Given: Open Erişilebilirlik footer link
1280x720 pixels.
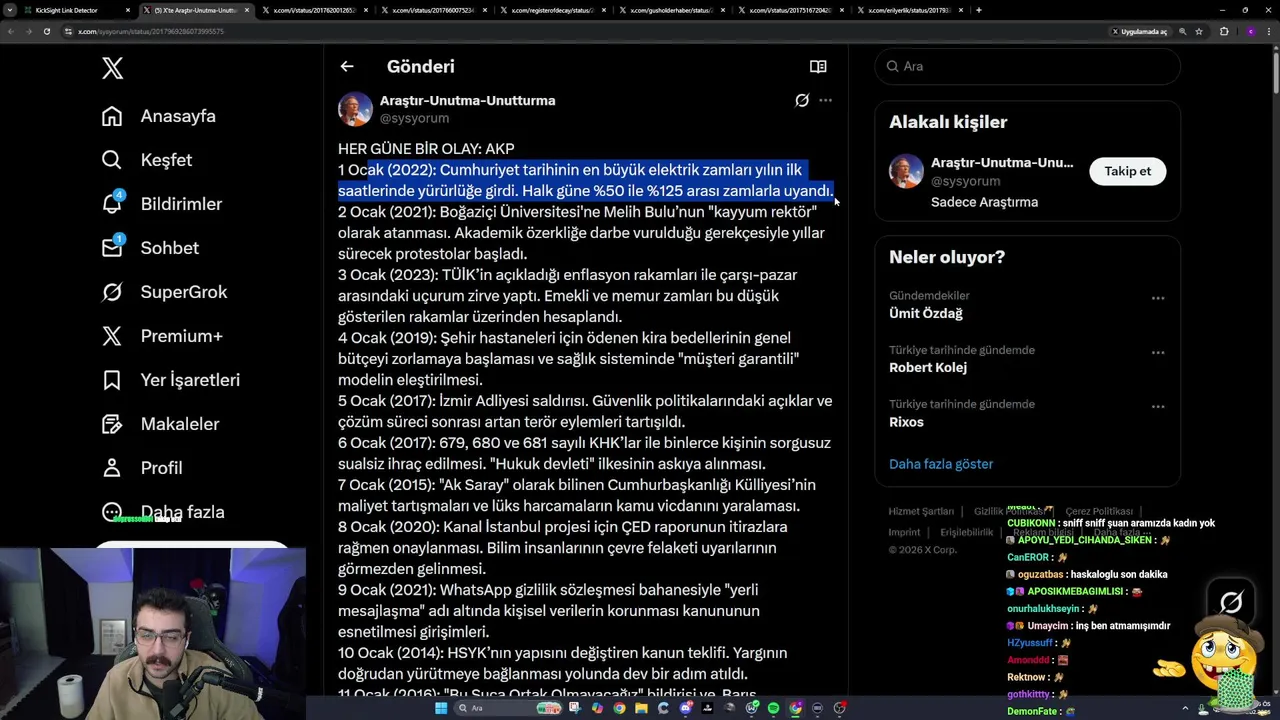Looking at the screenshot, I should click(x=966, y=532).
